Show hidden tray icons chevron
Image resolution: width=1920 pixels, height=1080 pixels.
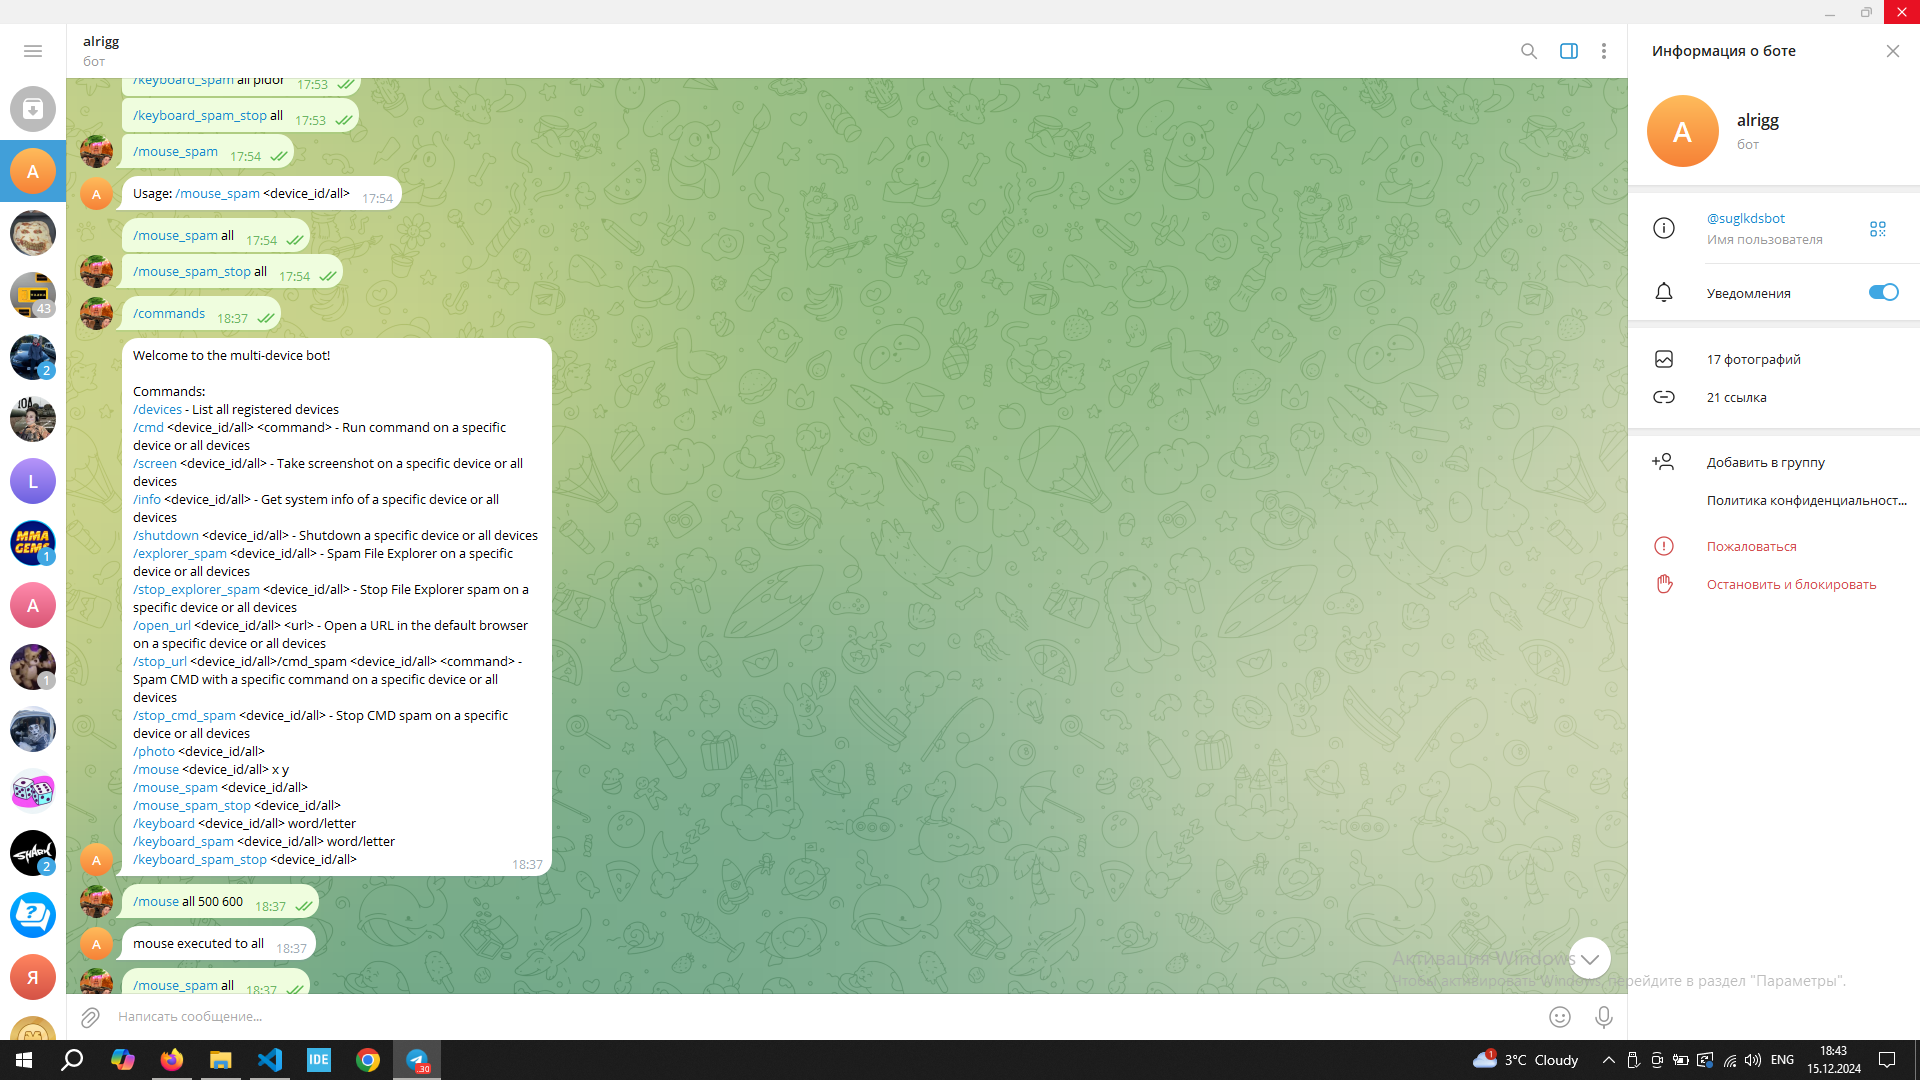(1608, 1060)
